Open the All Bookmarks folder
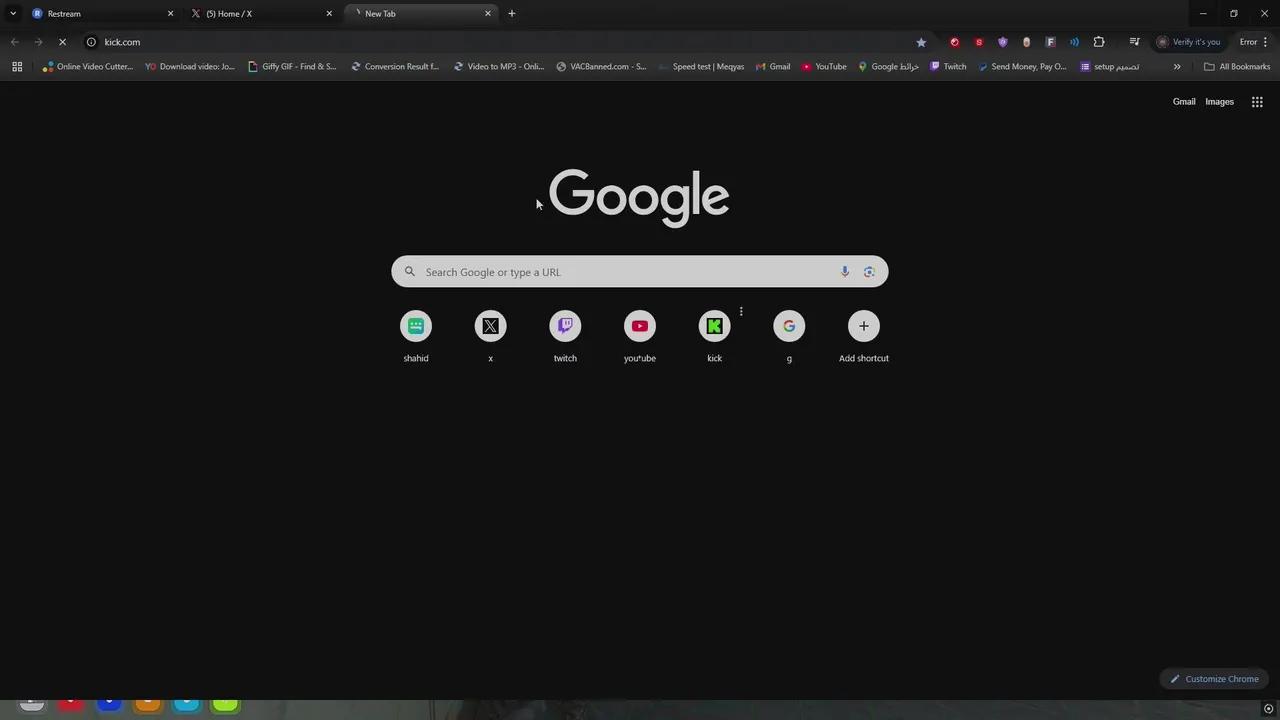Viewport: 1280px width, 720px height. point(1237,67)
